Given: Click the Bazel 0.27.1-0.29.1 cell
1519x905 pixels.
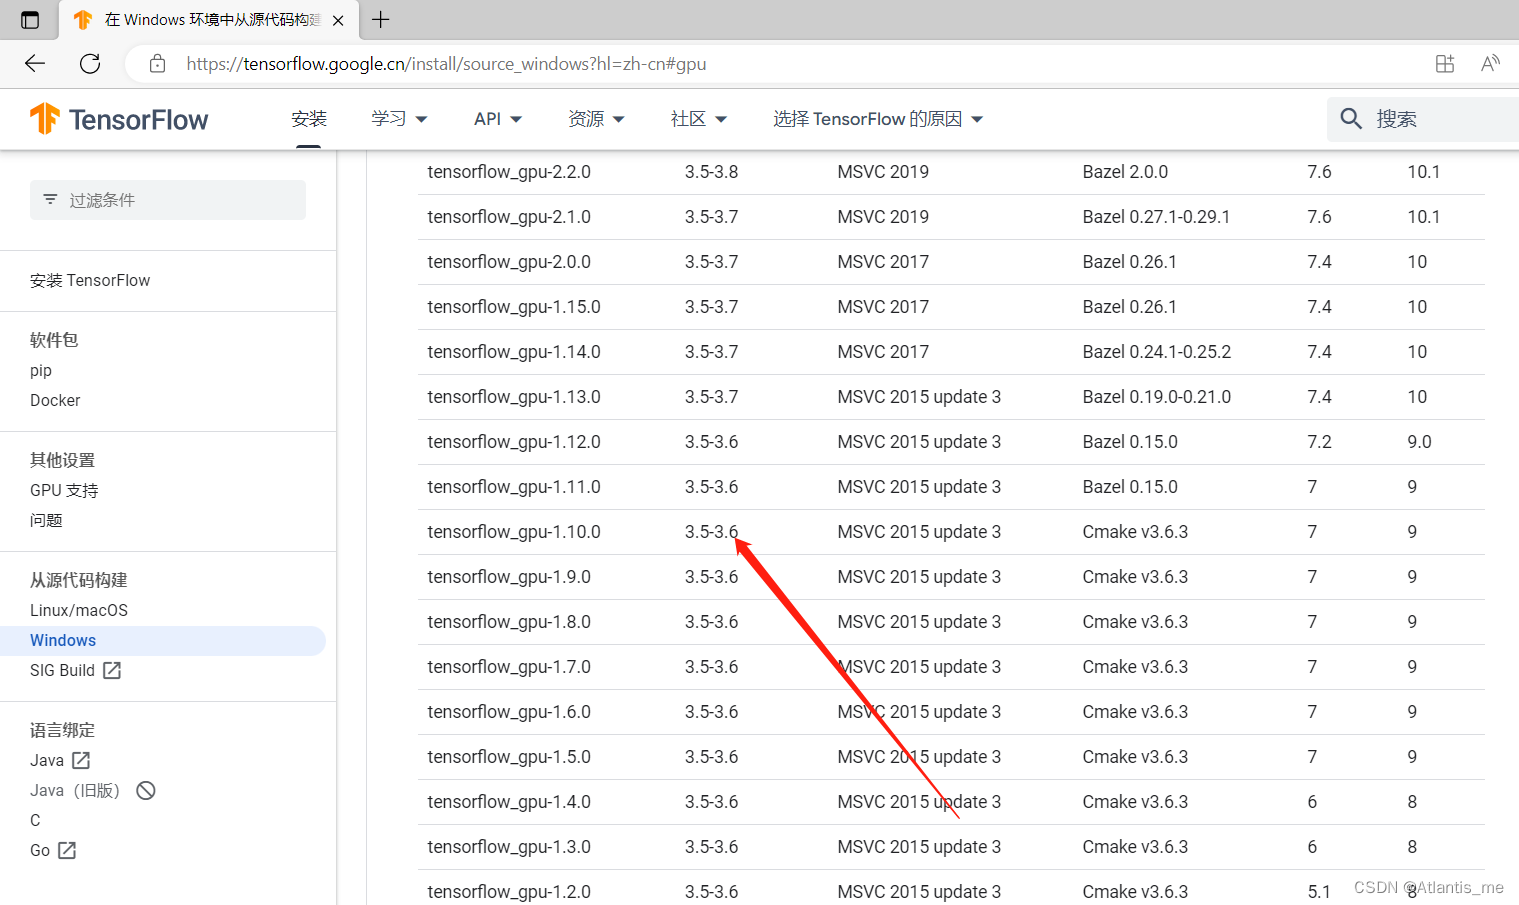Looking at the screenshot, I should pyautogui.click(x=1156, y=217).
